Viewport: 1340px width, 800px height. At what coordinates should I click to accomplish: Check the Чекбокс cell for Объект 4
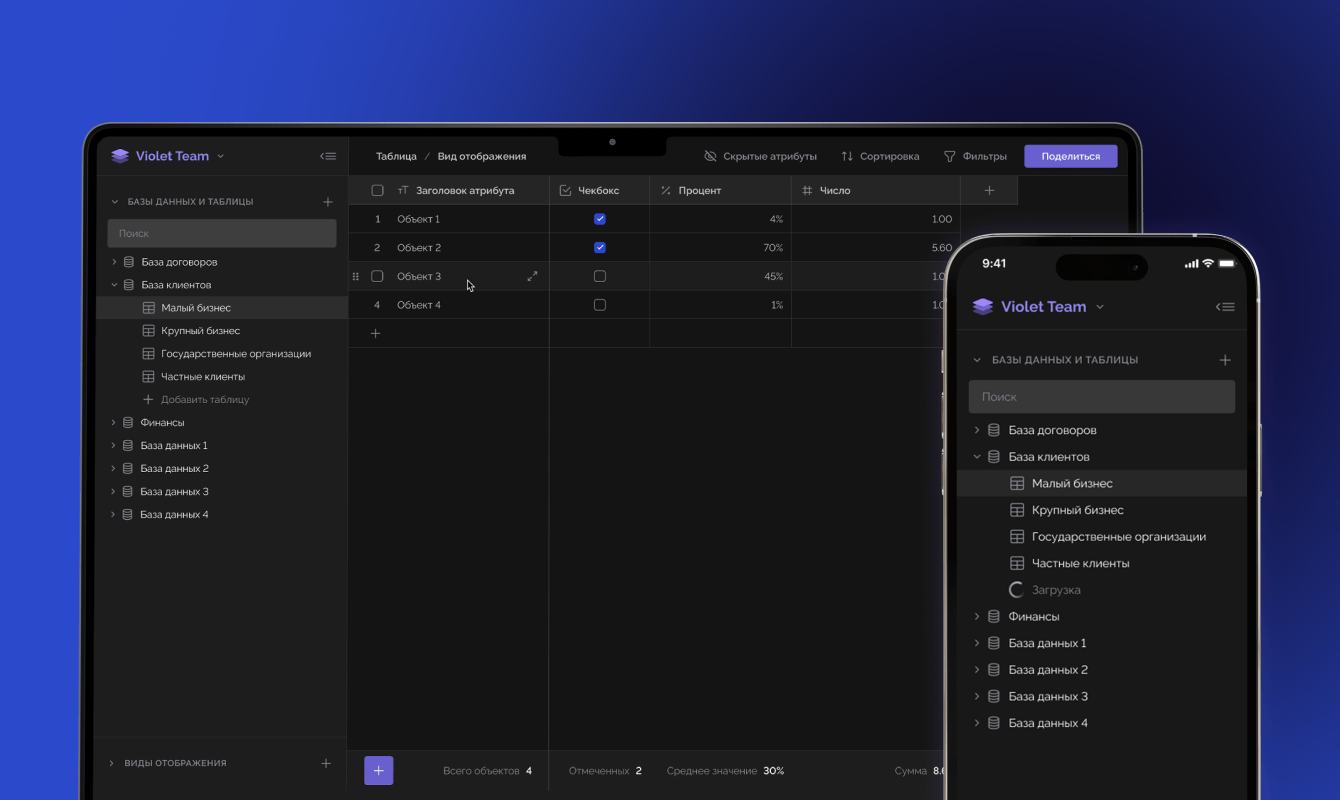600,305
